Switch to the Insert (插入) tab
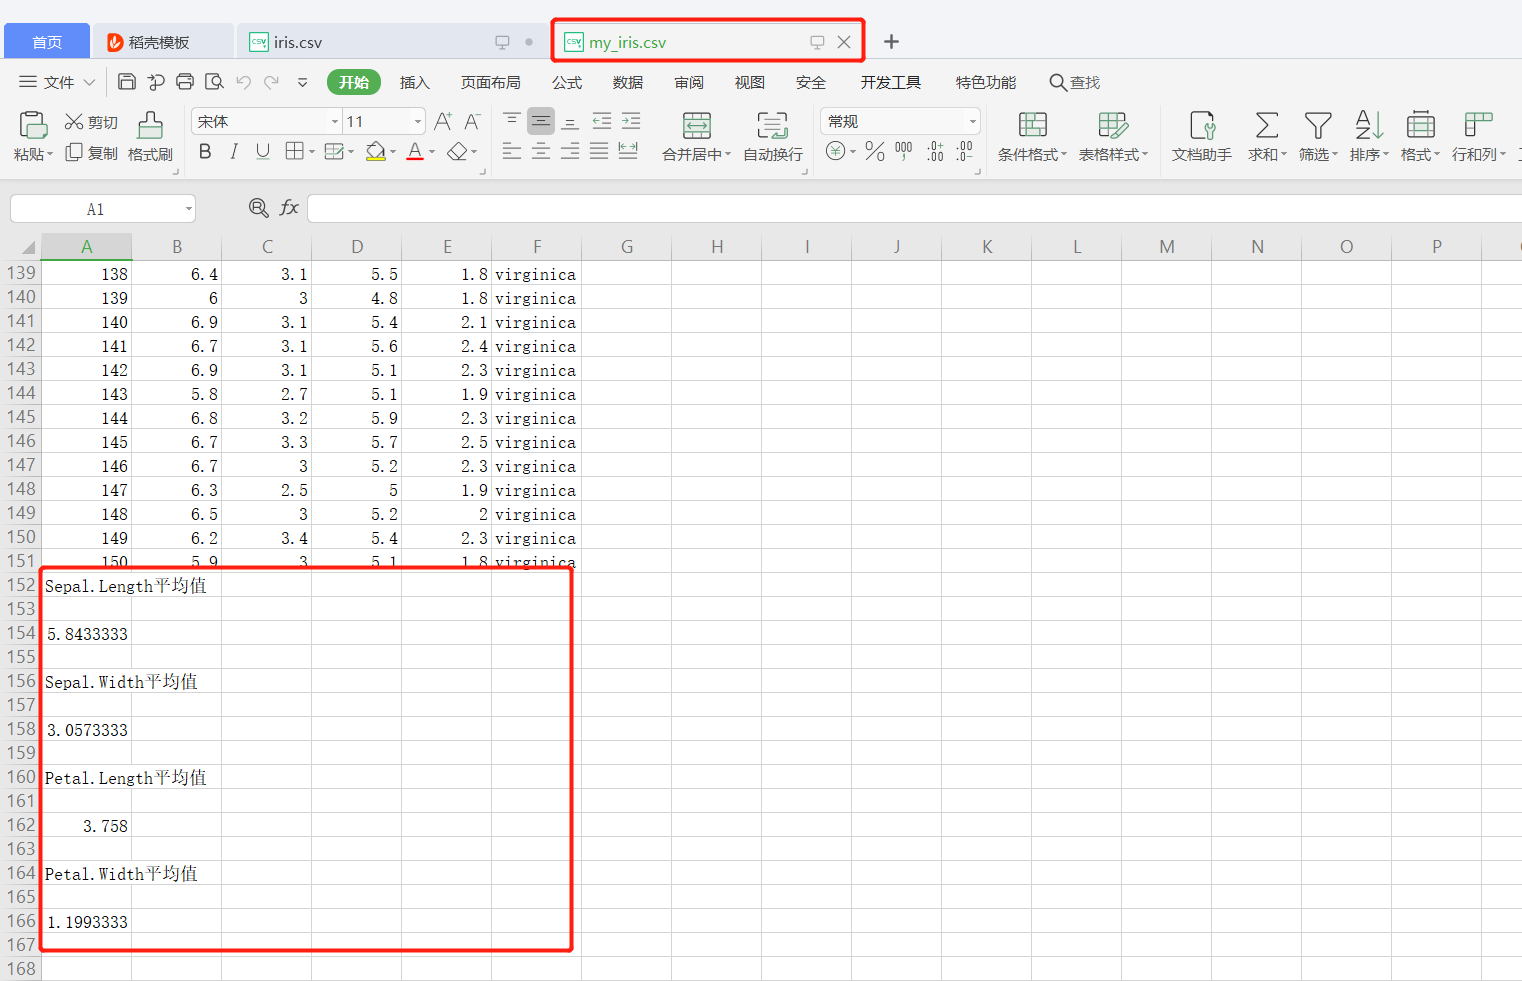Viewport: 1522px width, 981px height. click(x=414, y=82)
